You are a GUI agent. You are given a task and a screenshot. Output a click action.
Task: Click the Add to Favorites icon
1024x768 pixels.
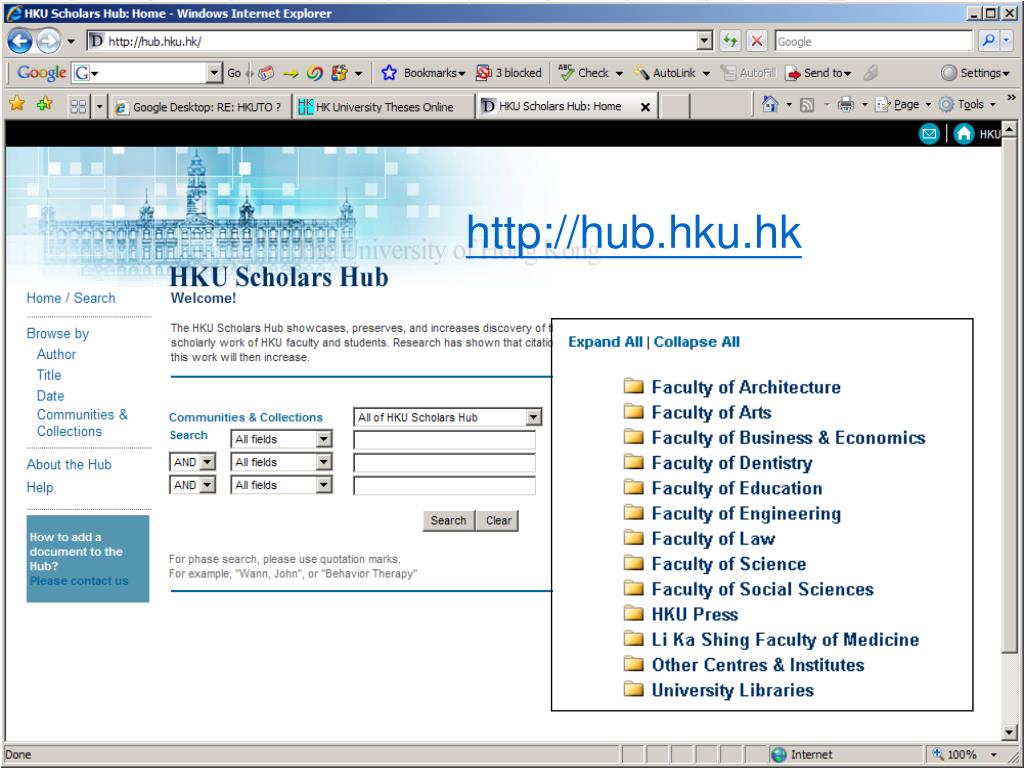coord(45,104)
